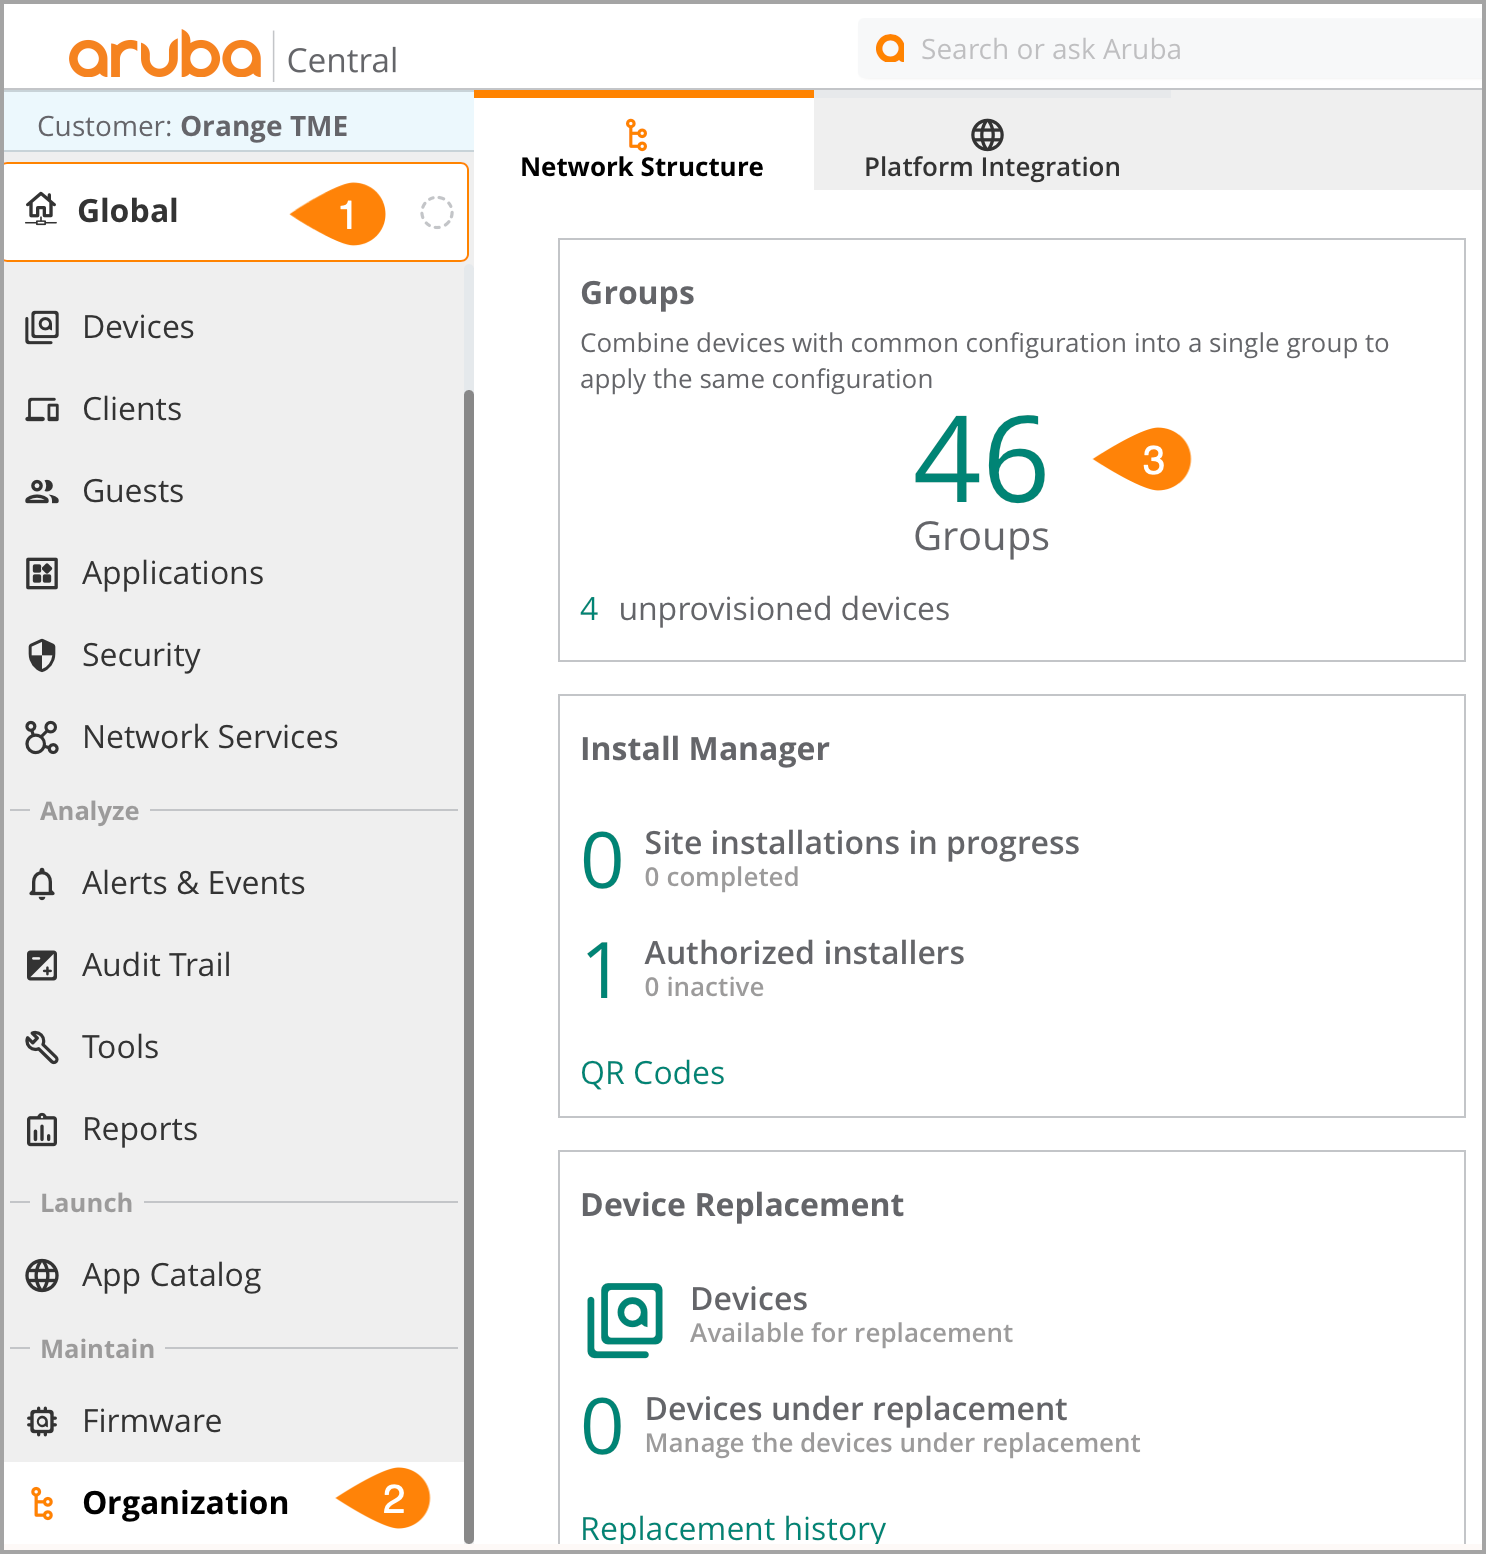Switch to the Platform Integration tab

[x=992, y=142]
